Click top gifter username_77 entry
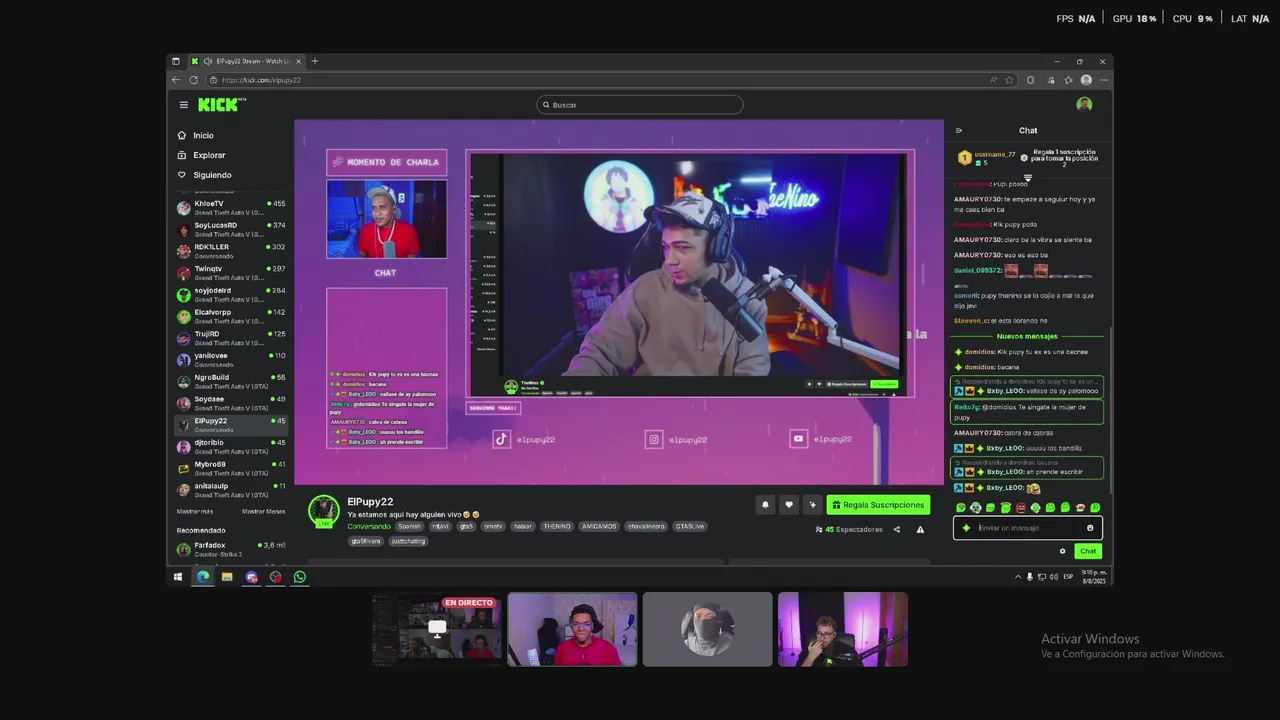 point(987,158)
